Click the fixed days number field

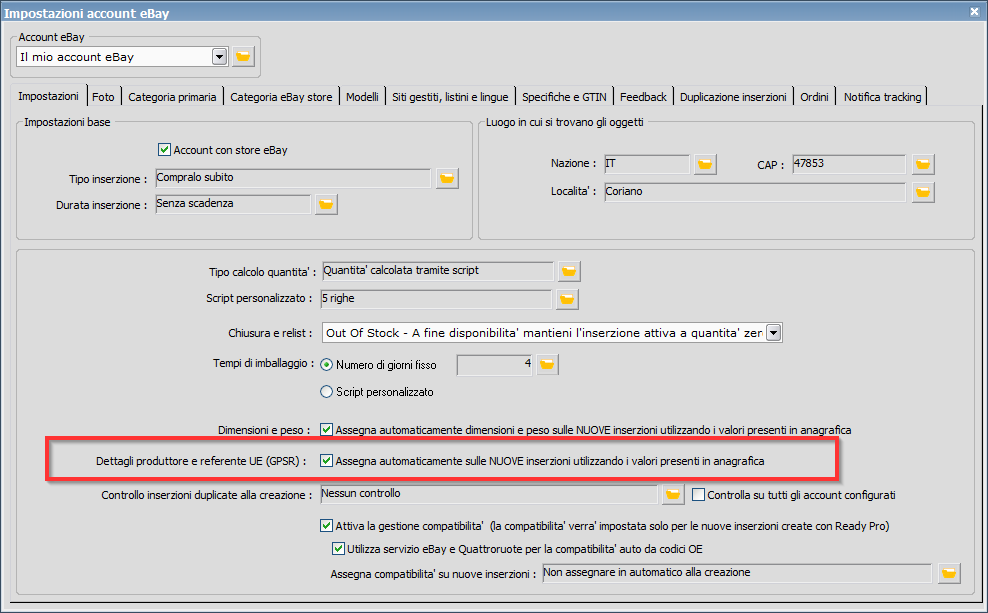[x=495, y=364]
